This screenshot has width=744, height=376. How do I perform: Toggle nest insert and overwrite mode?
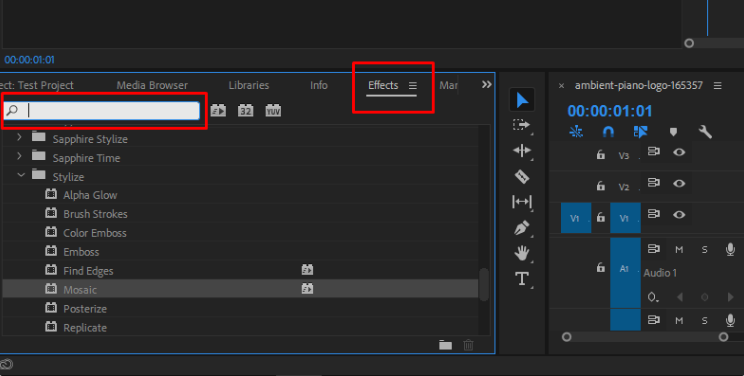(576, 132)
